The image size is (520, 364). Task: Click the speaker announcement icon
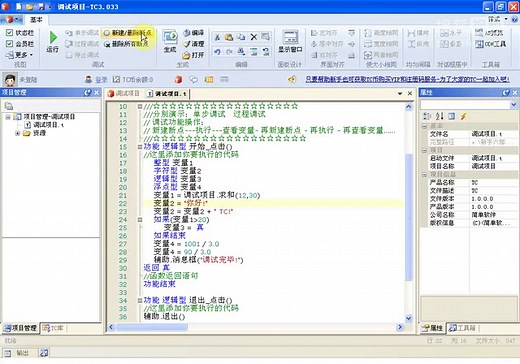[292, 79]
